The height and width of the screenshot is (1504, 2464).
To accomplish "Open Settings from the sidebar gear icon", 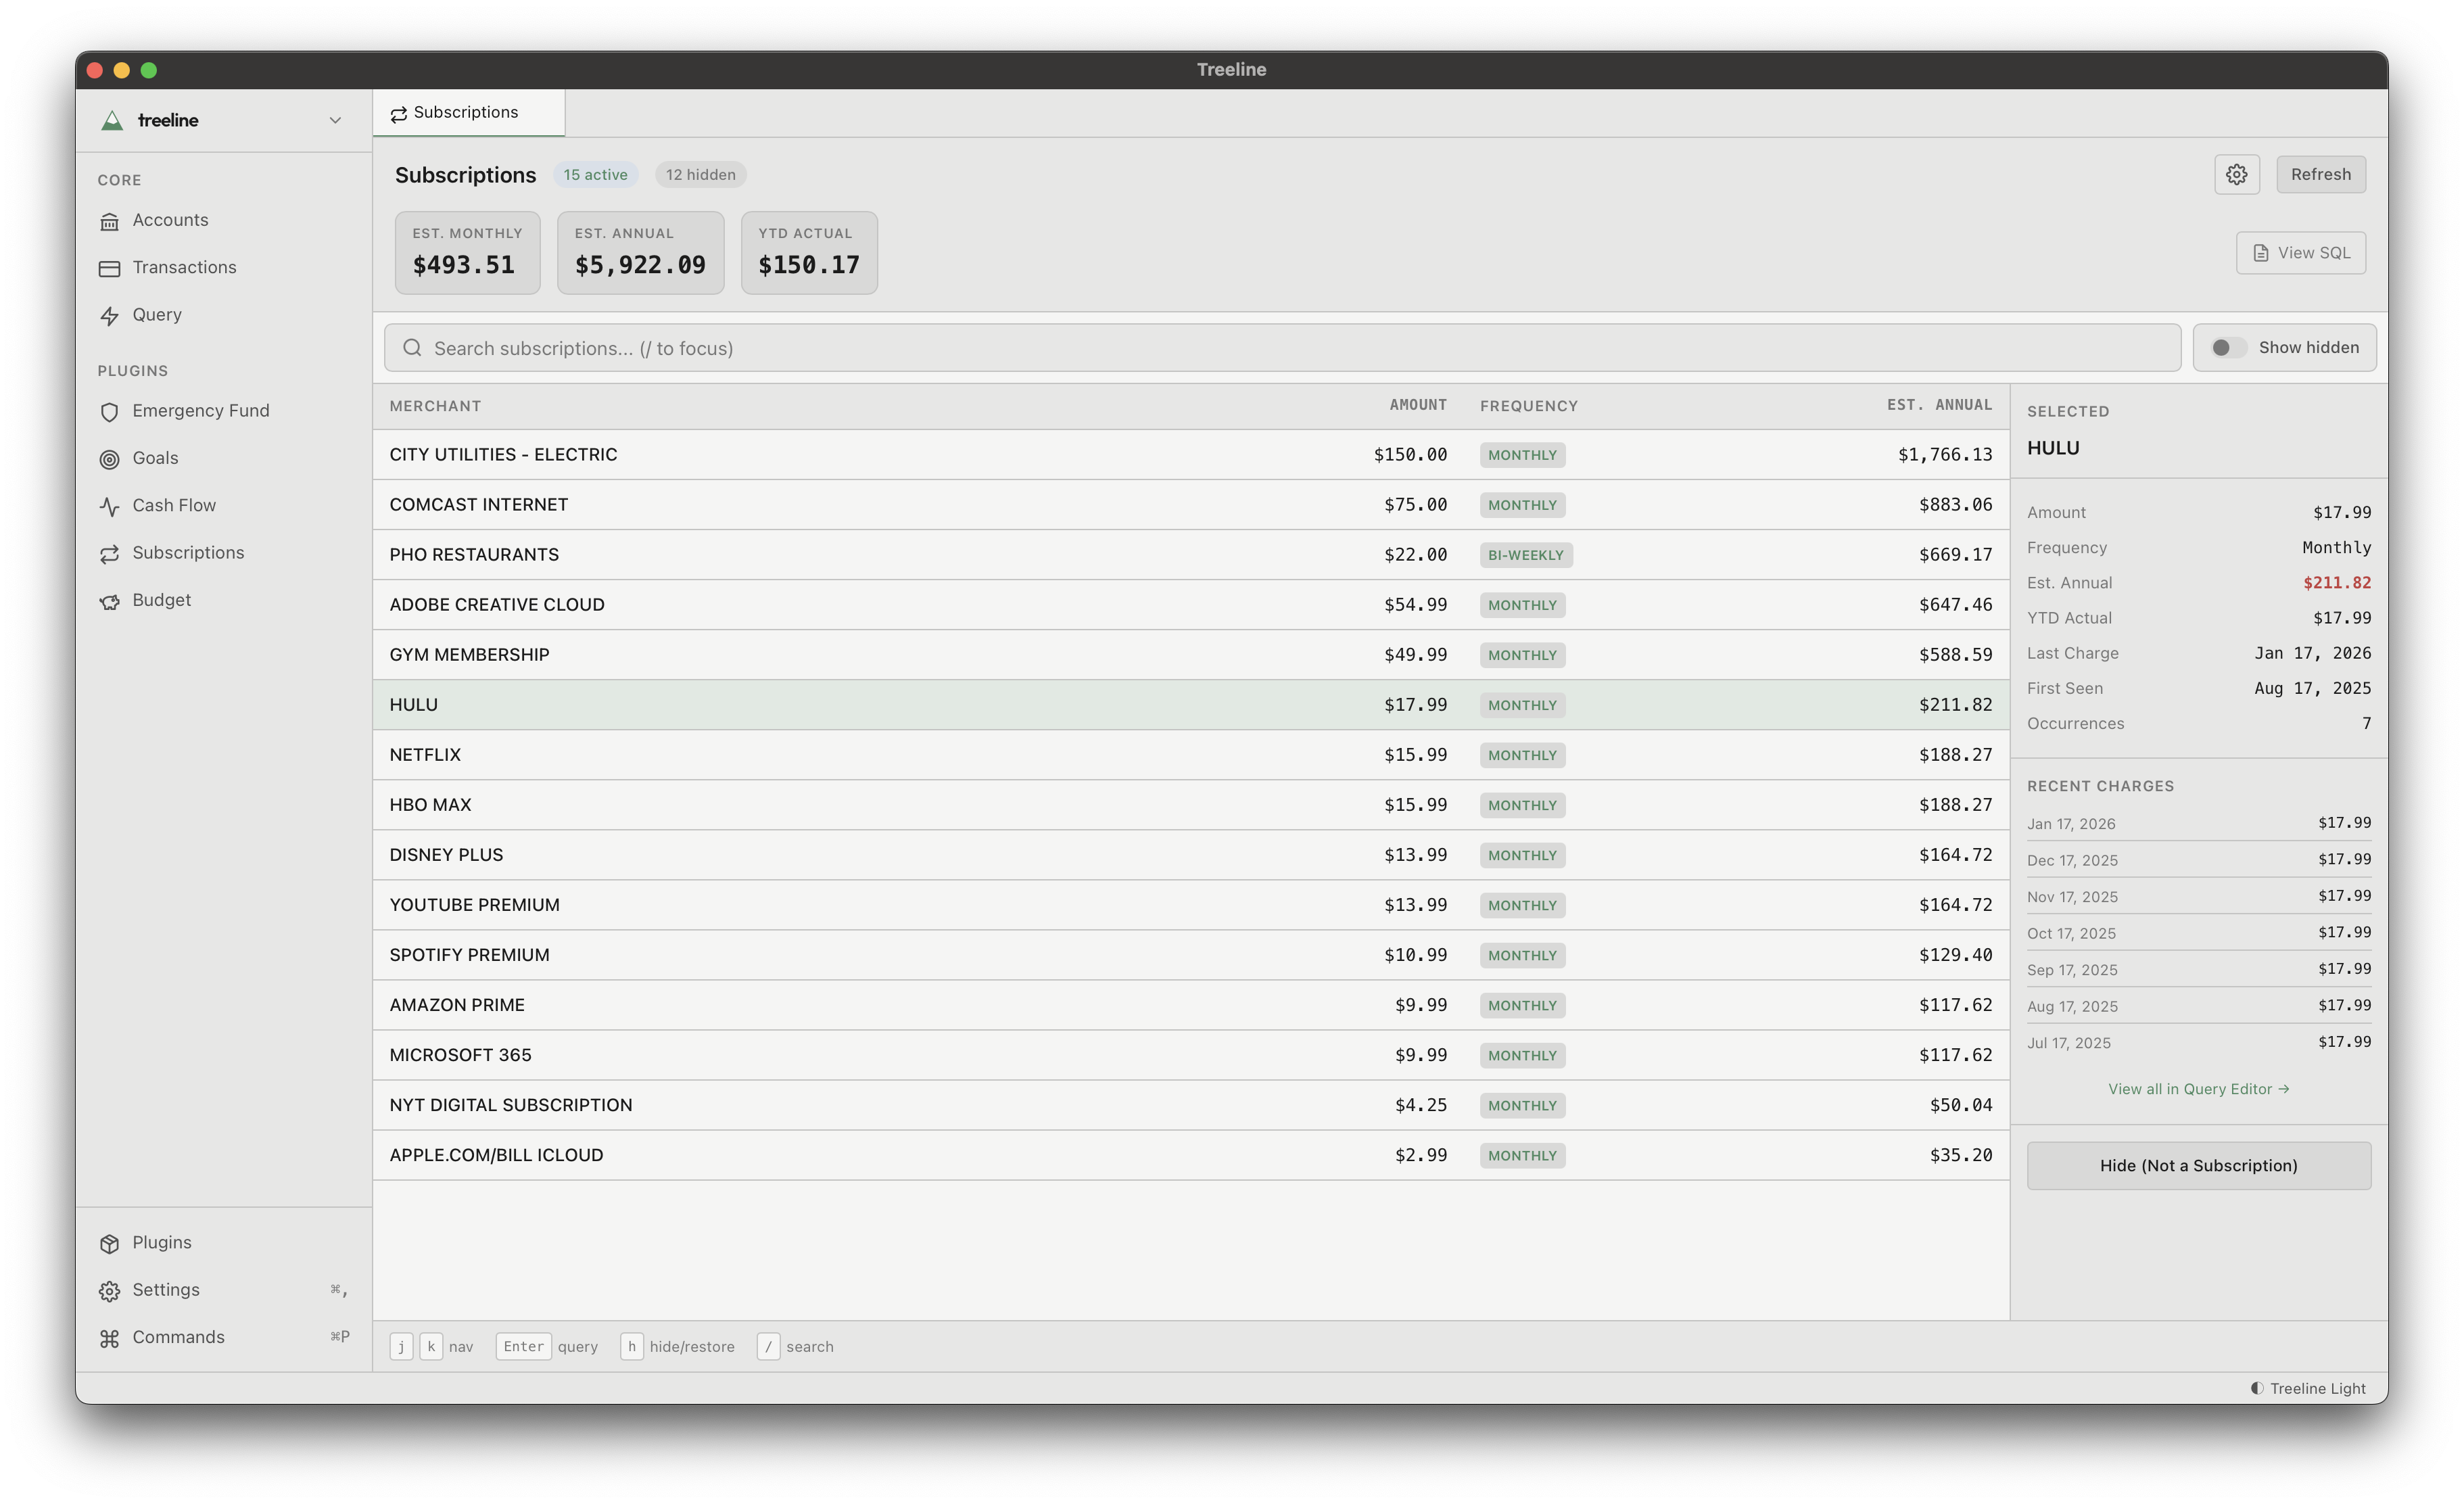I will (111, 1290).
